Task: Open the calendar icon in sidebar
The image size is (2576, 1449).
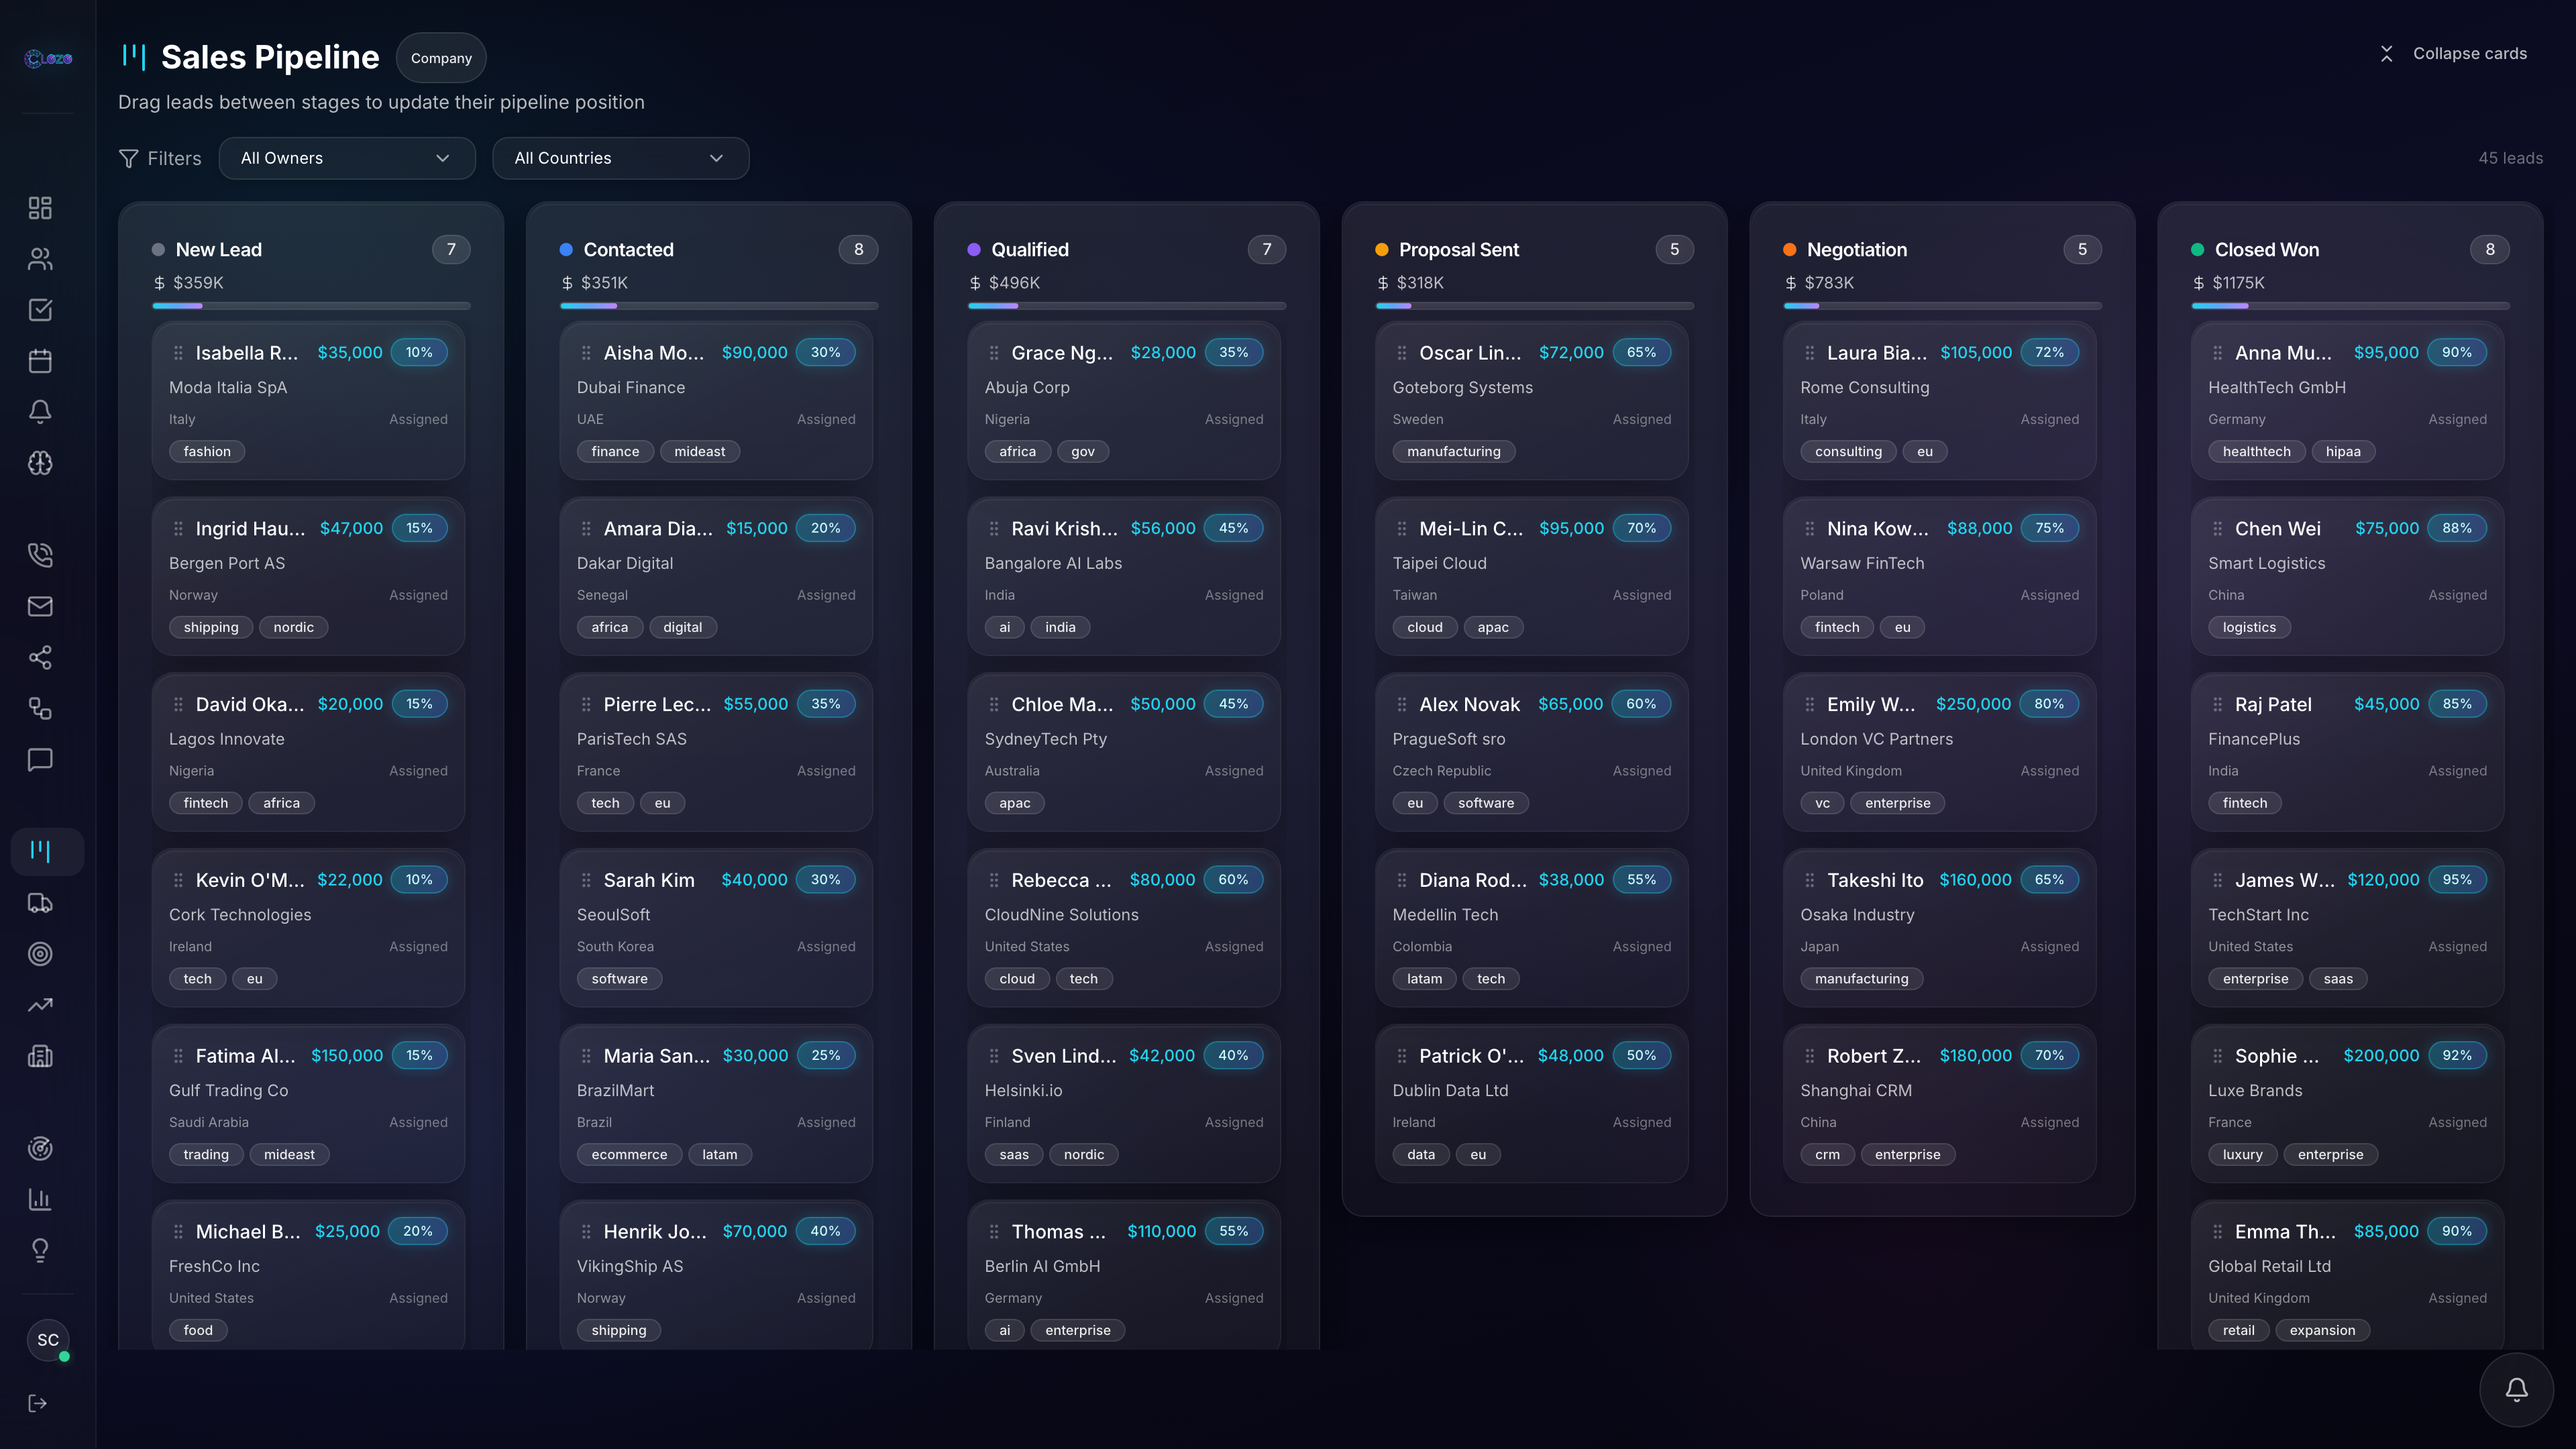Action: [x=40, y=361]
